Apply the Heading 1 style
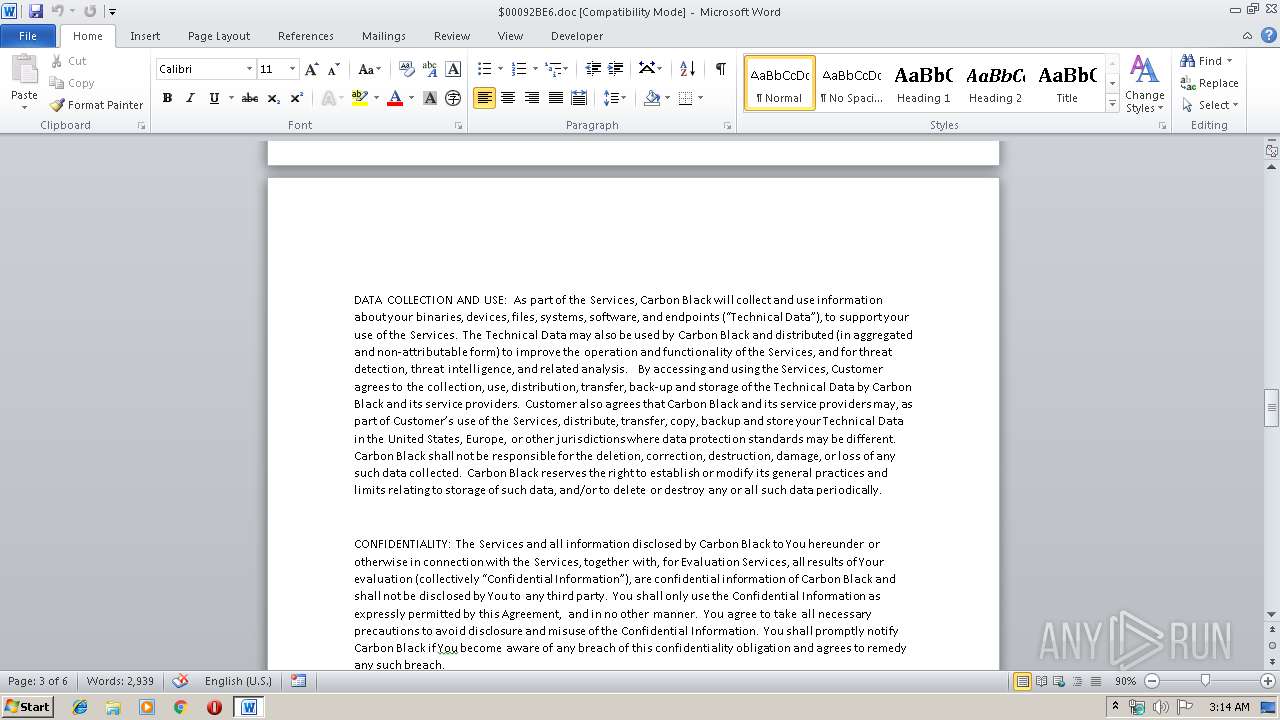Screen dimensions: 1280x720 [x=923, y=83]
